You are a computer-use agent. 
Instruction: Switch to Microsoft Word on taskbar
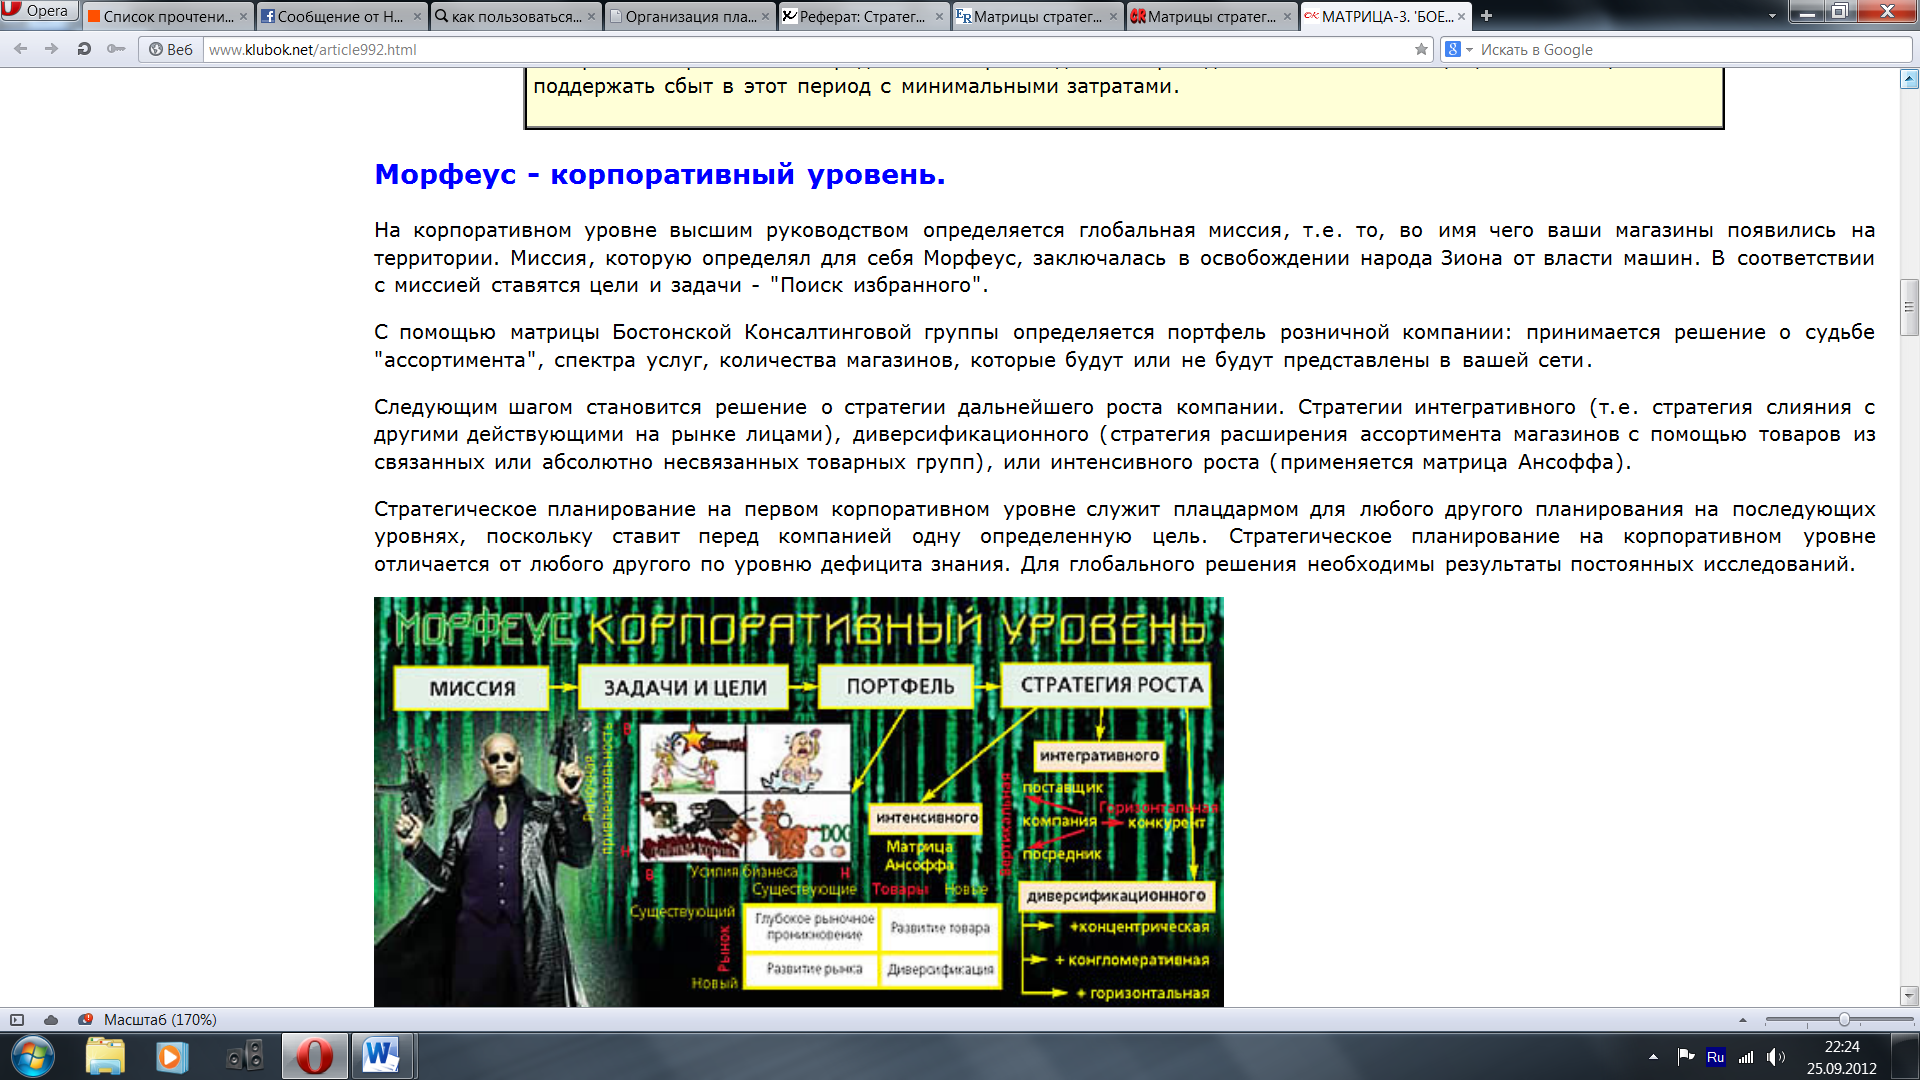coord(381,1056)
